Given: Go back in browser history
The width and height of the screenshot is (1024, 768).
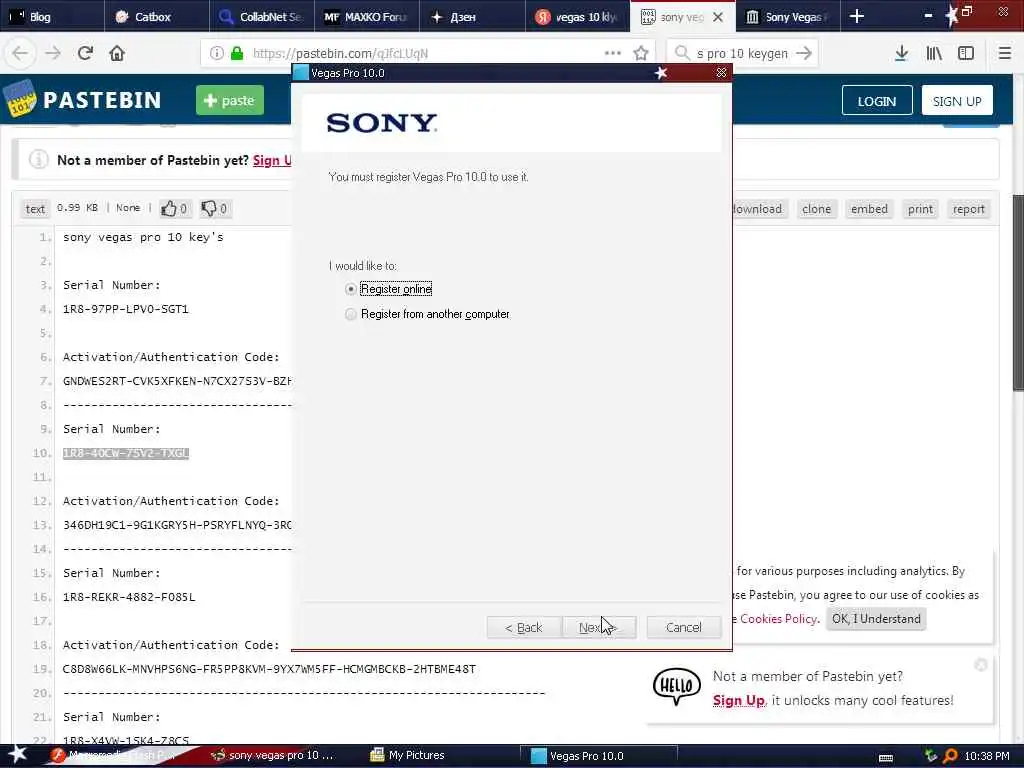Looking at the screenshot, I should click(20, 53).
